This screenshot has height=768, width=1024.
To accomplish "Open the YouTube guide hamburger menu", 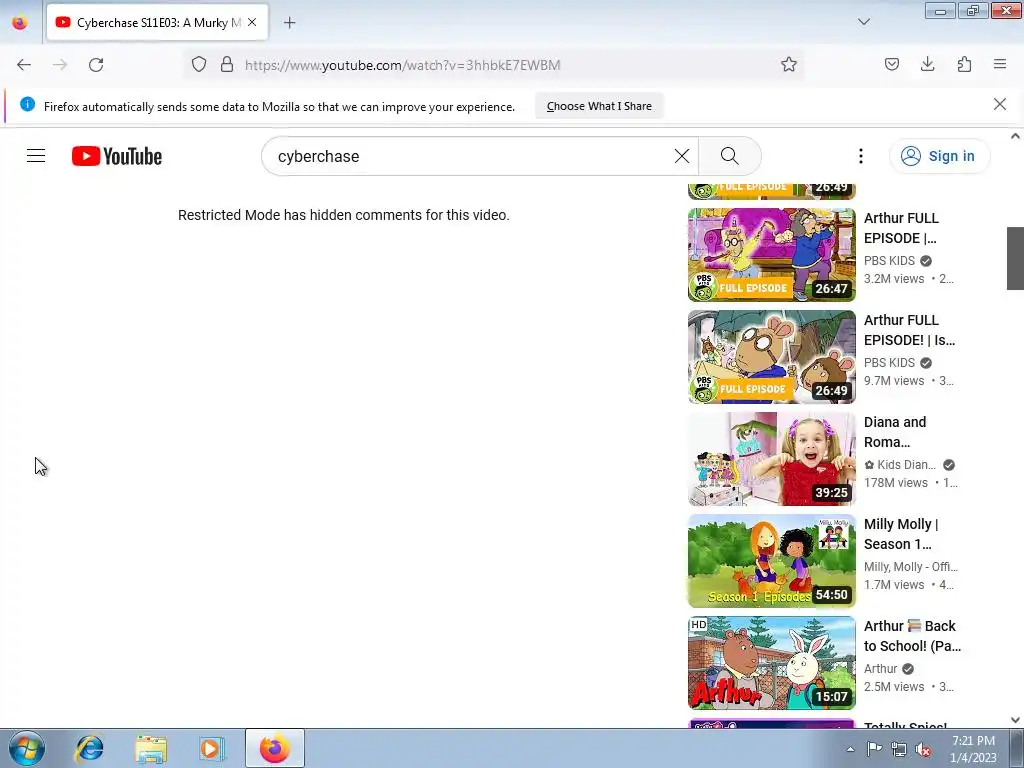I will [36, 156].
